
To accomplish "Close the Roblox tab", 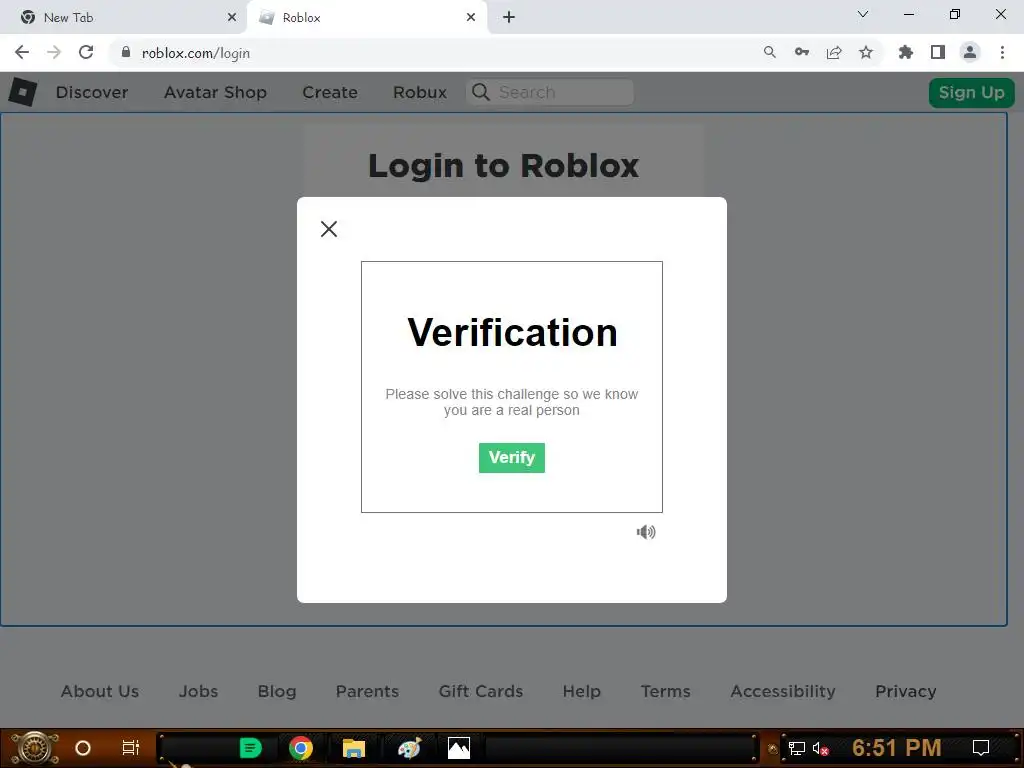I will tap(471, 18).
